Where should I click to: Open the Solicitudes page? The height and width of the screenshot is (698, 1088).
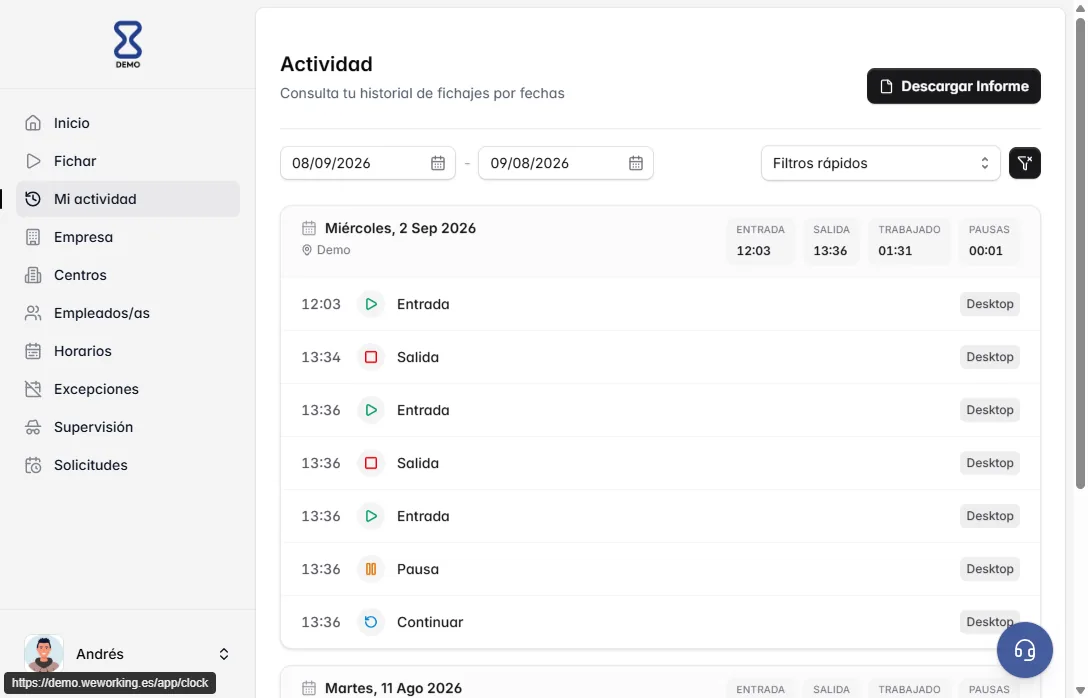pos(128,466)
